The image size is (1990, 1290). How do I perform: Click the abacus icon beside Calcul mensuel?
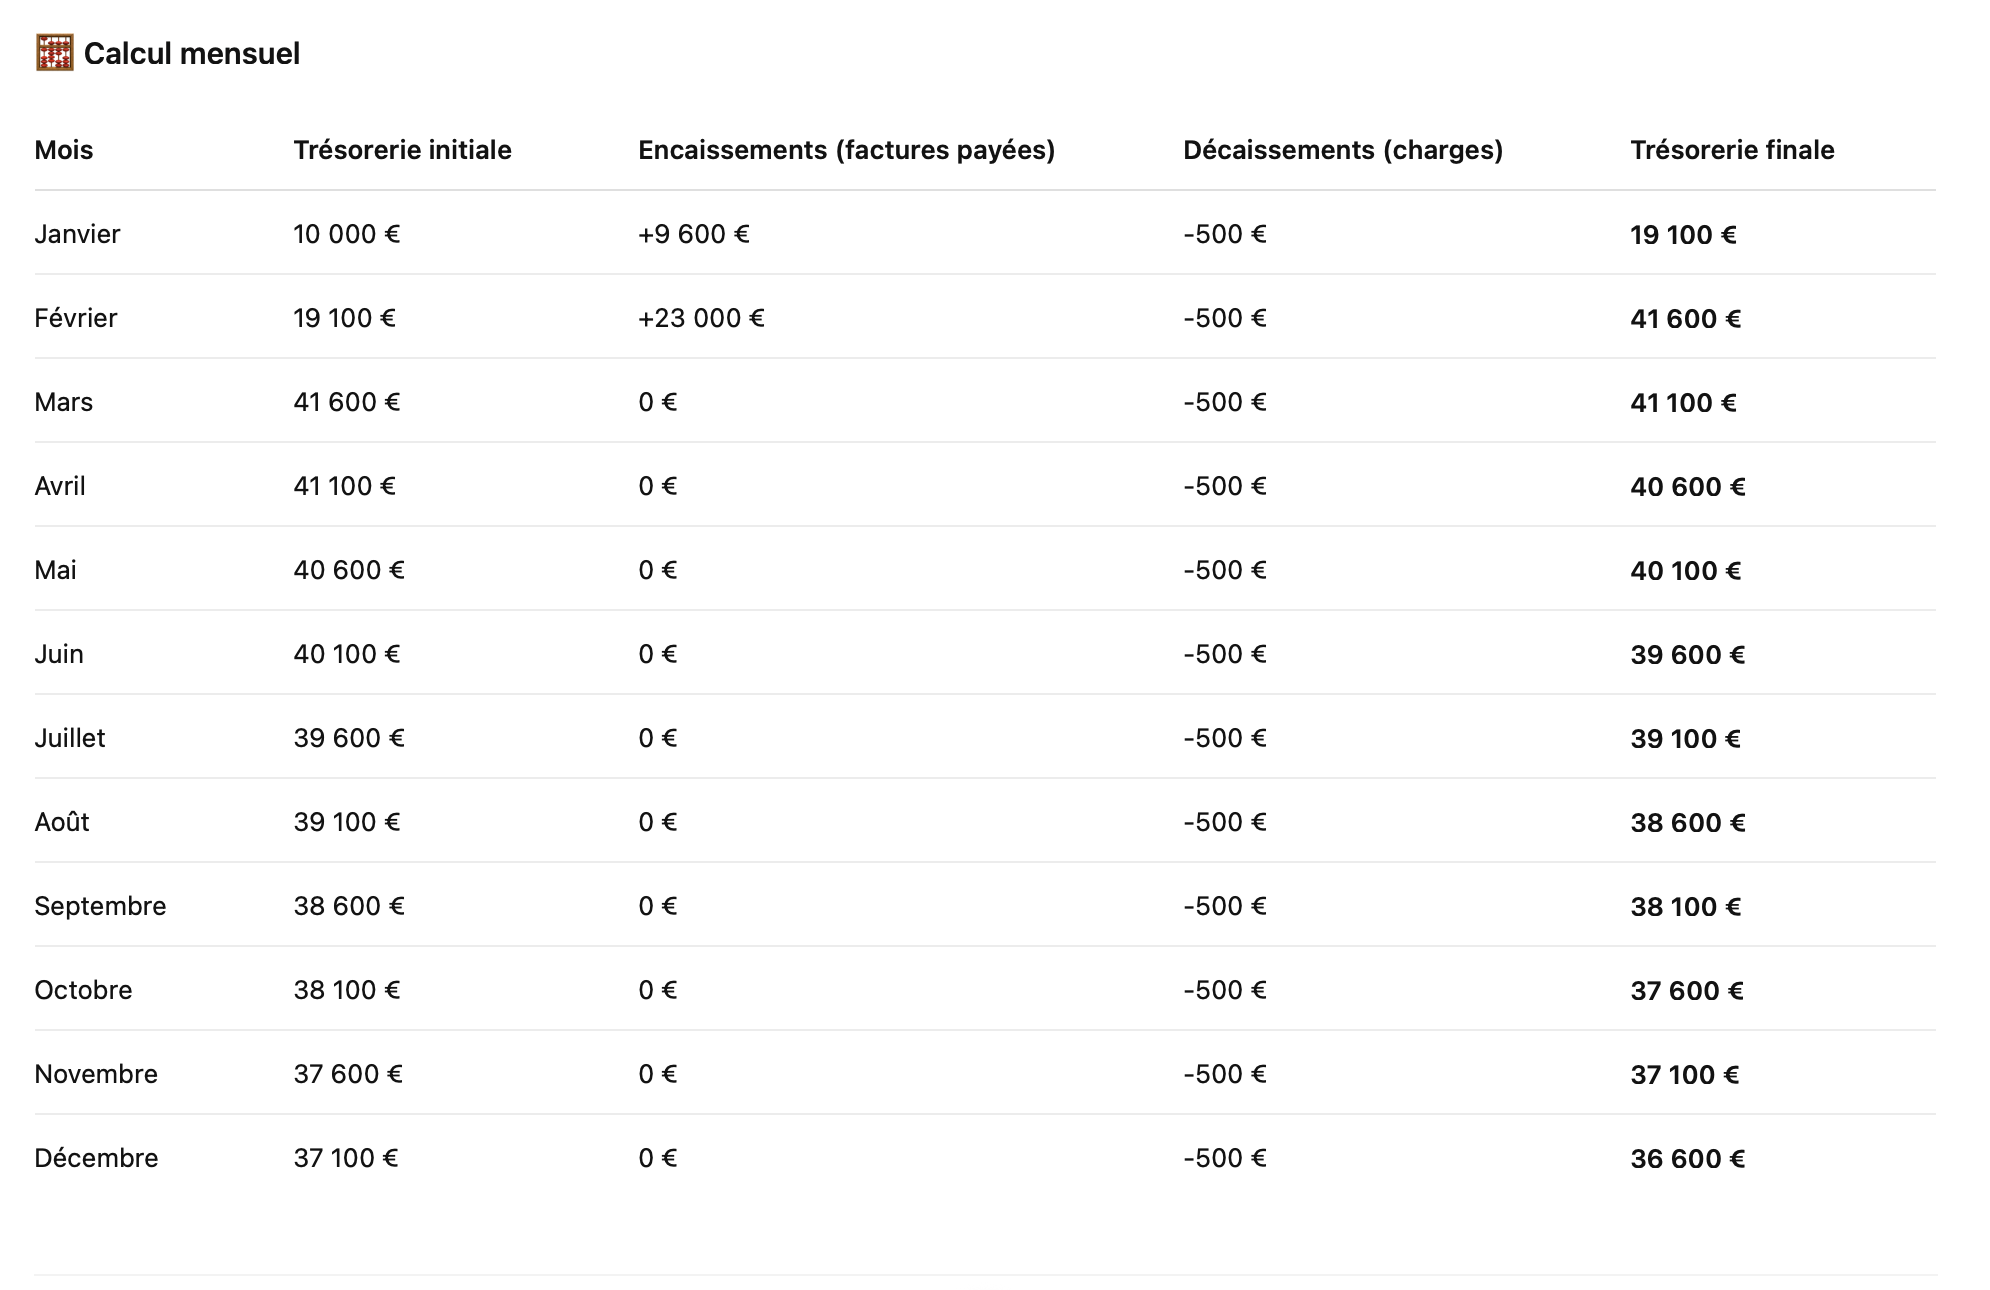(54, 53)
